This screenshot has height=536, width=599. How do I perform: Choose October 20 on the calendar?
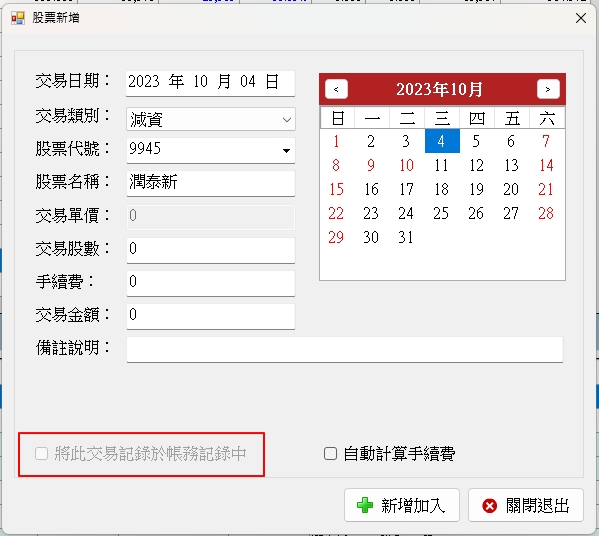pos(512,189)
